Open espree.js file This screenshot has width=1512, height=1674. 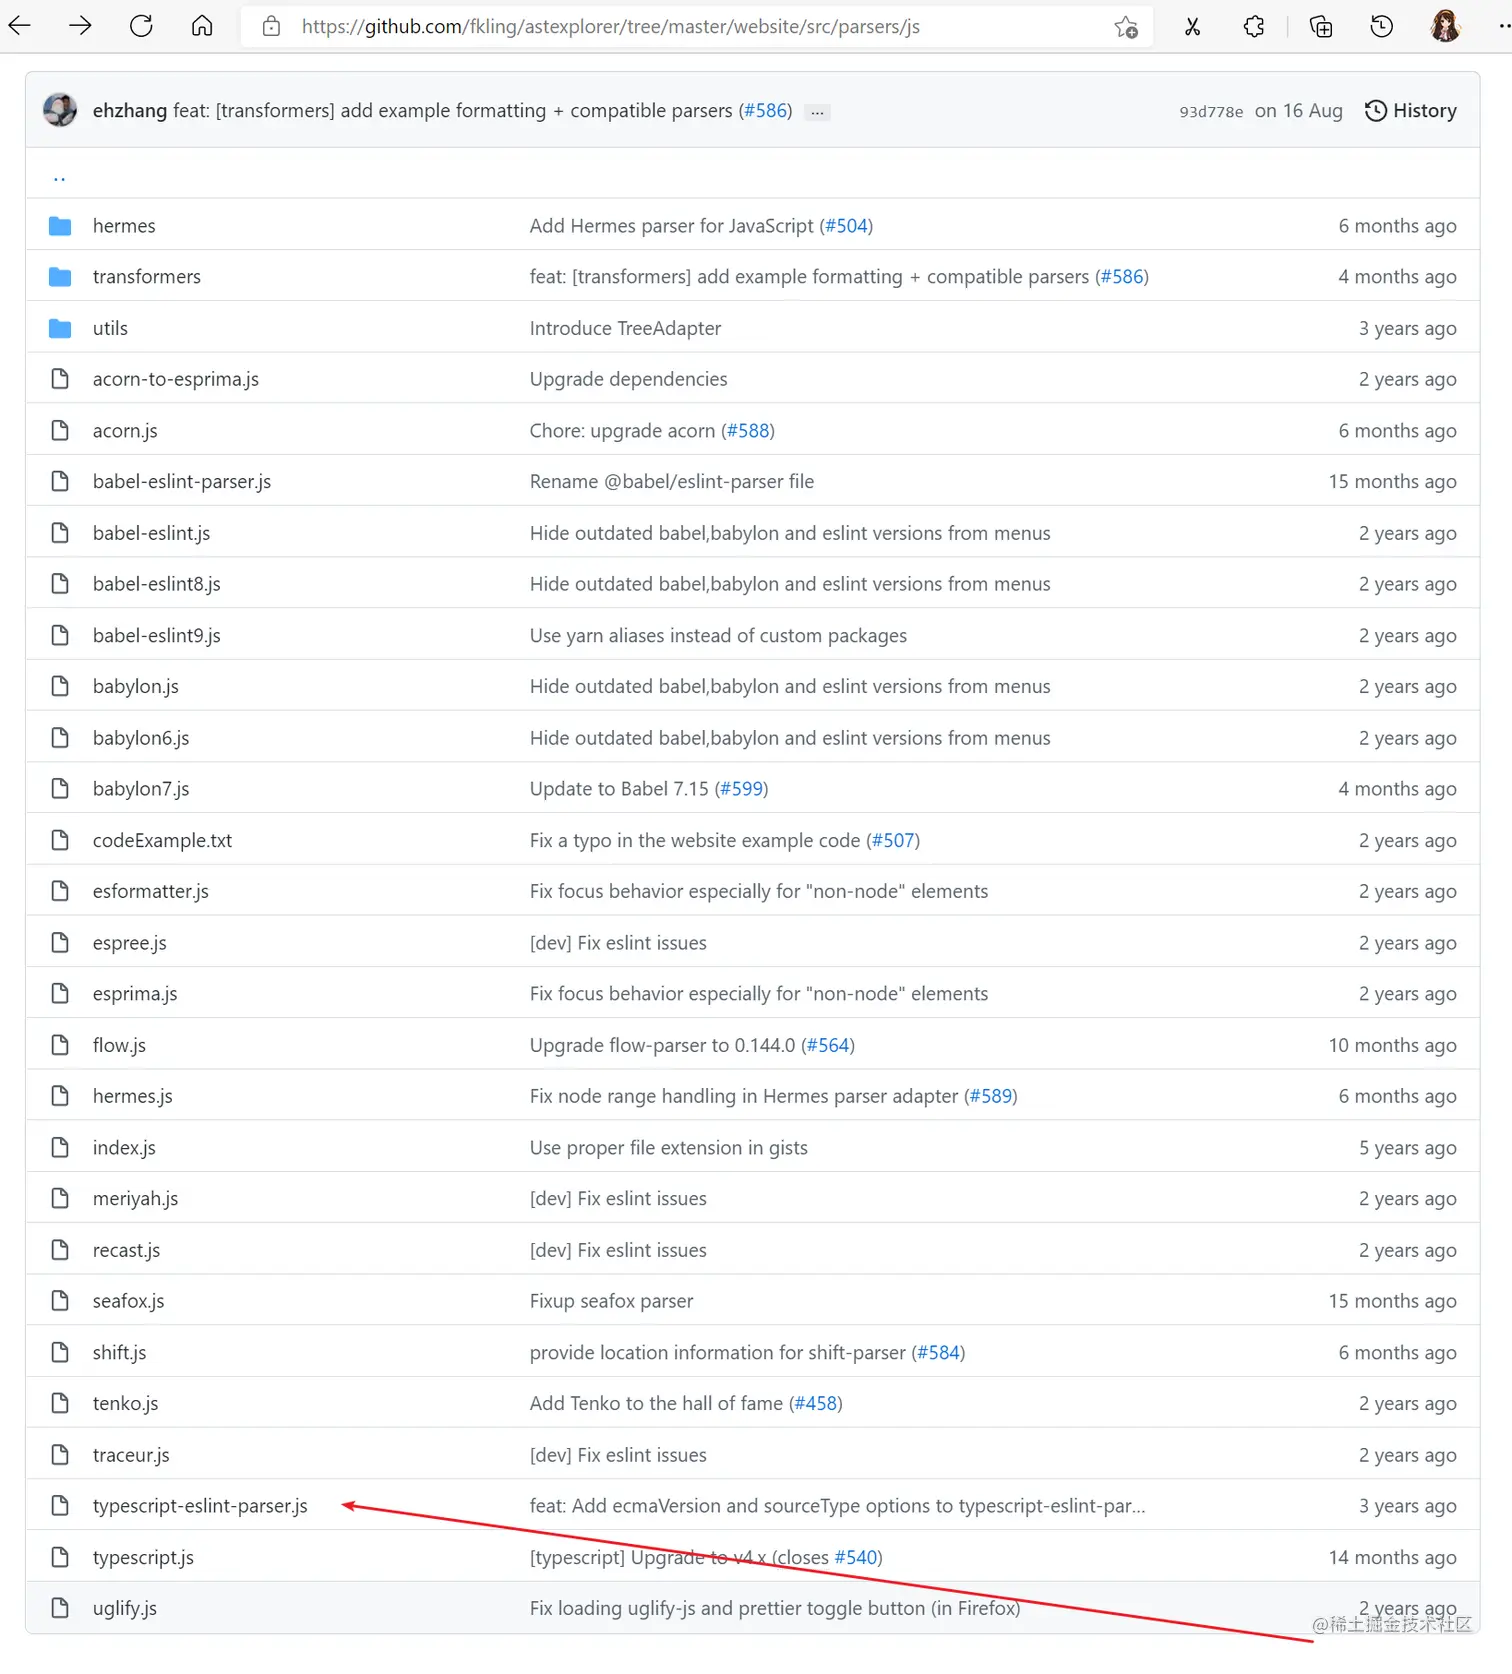pos(130,943)
